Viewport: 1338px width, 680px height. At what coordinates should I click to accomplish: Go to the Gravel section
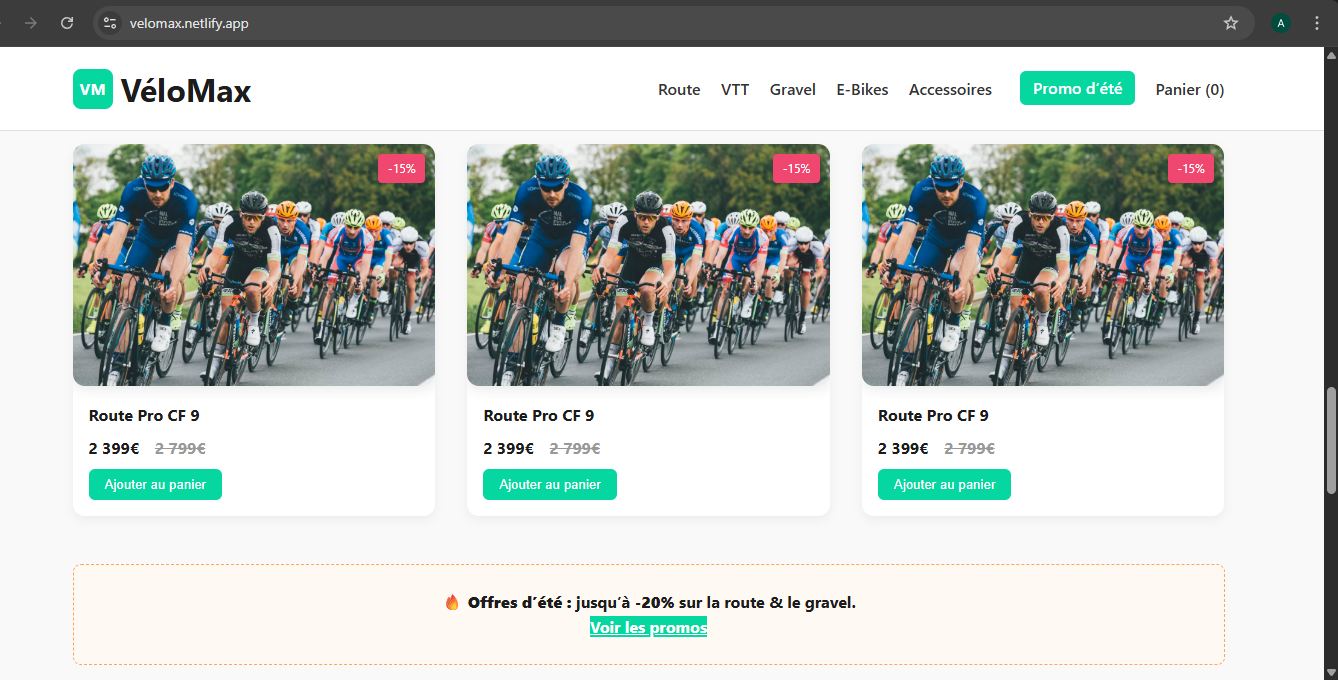pyautogui.click(x=793, y=90)
